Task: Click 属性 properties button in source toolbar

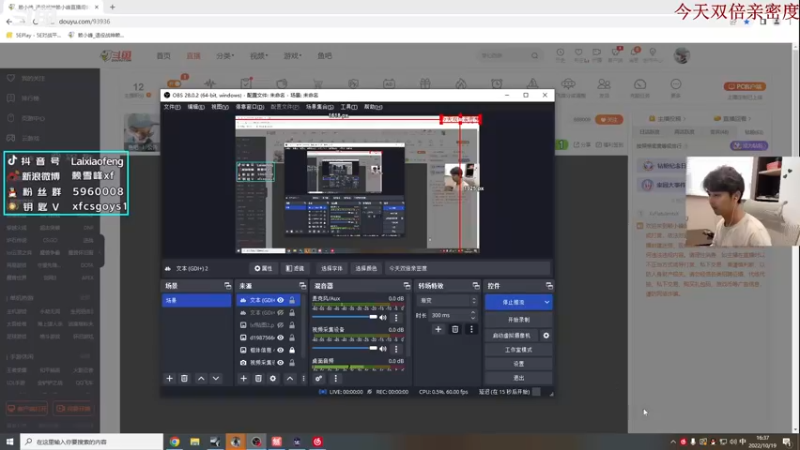Action: tap(263, 268)
